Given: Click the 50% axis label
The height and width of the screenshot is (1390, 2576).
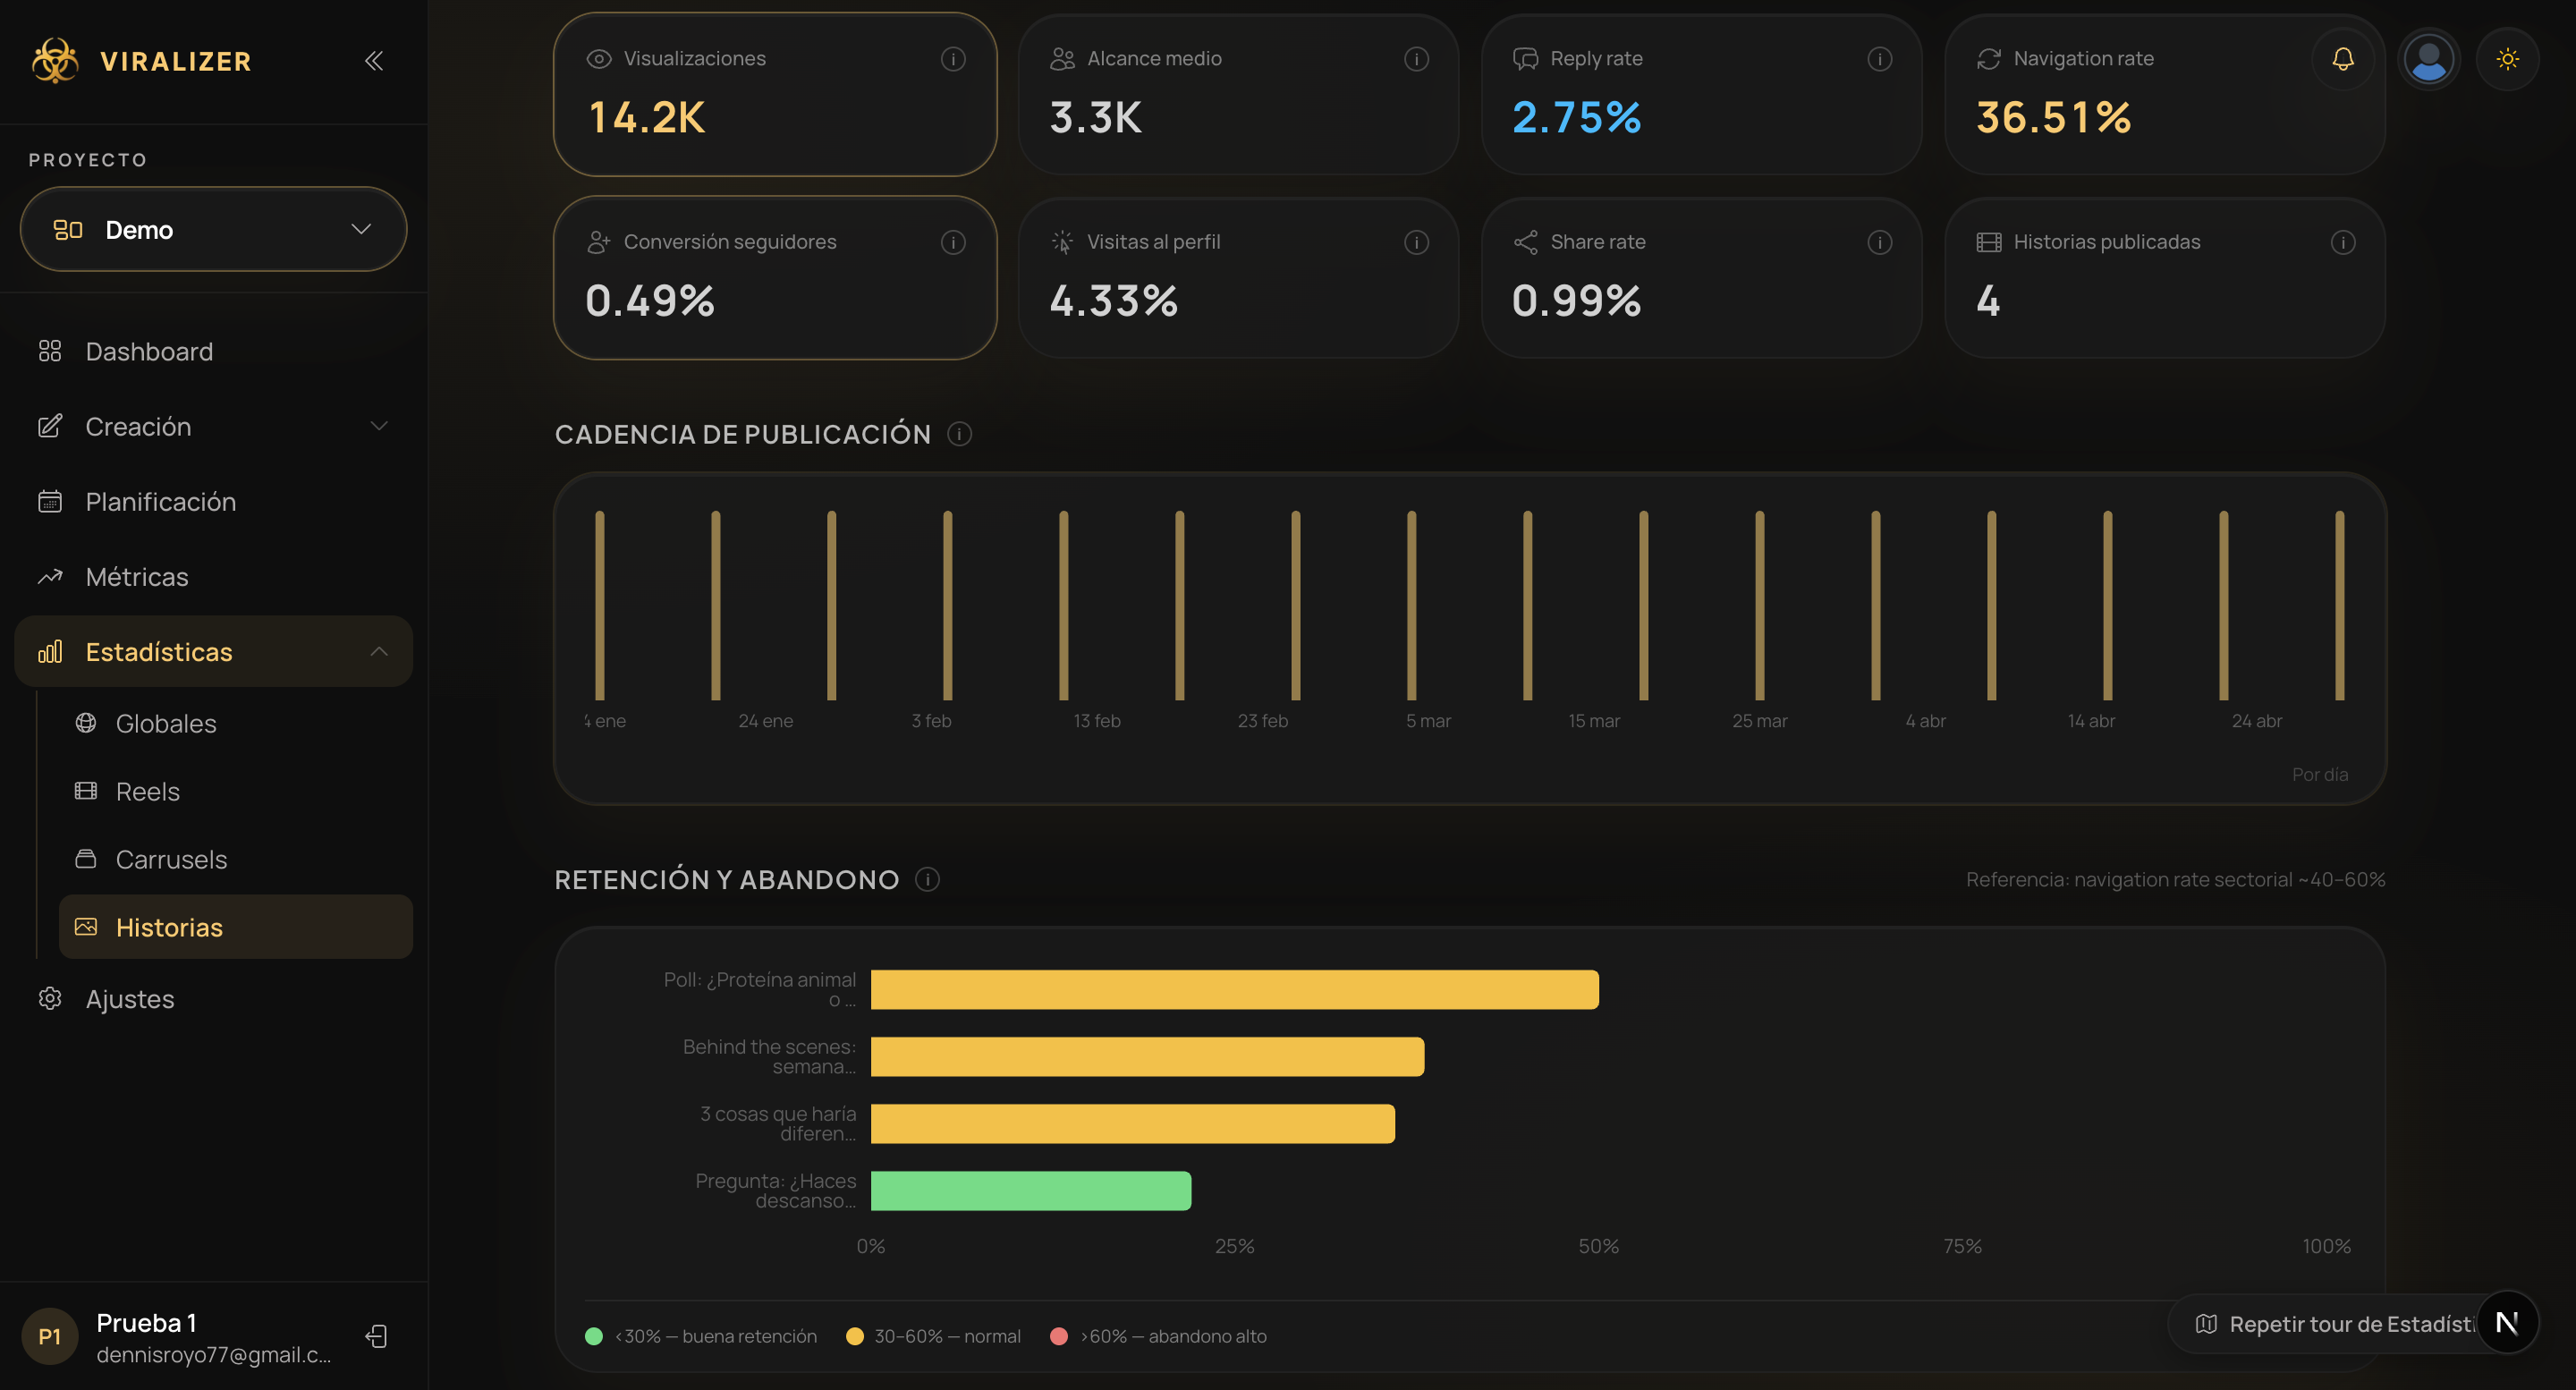Looking at the screenshot, I should point(1598,1246).
